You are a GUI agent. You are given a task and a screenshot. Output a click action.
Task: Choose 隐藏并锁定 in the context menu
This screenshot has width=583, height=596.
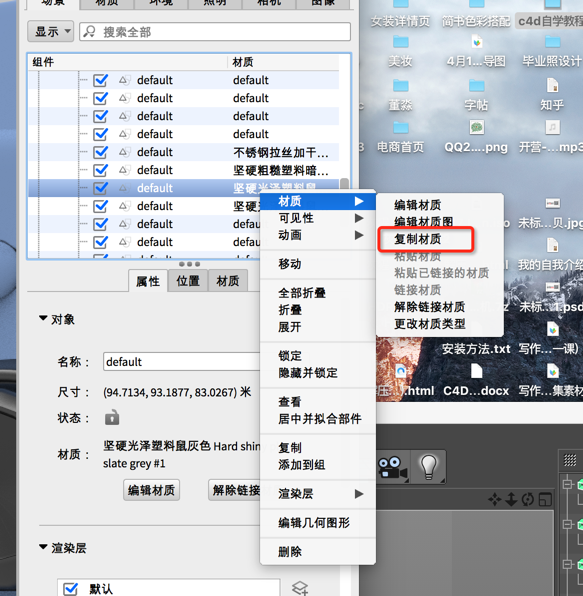[308, 372]
